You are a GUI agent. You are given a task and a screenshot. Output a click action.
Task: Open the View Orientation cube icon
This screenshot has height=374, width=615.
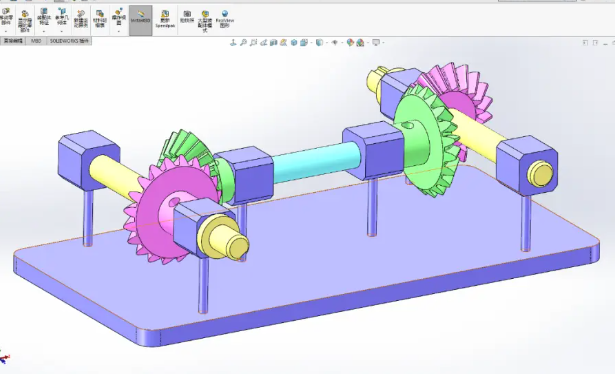coord(294,42)
